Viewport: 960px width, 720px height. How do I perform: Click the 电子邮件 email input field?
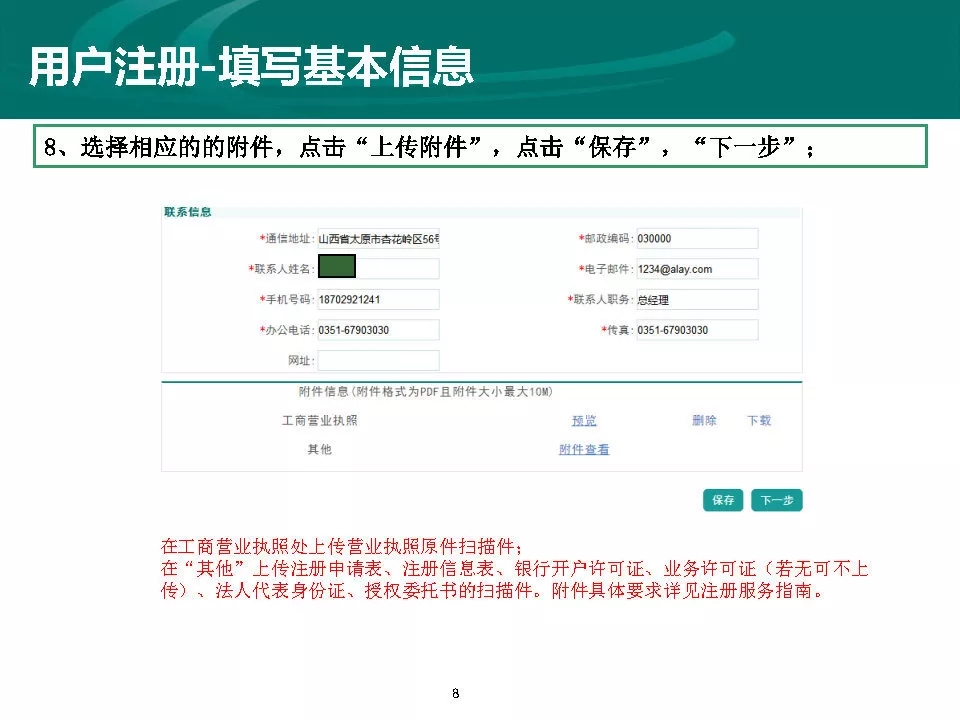pos(696,269)
